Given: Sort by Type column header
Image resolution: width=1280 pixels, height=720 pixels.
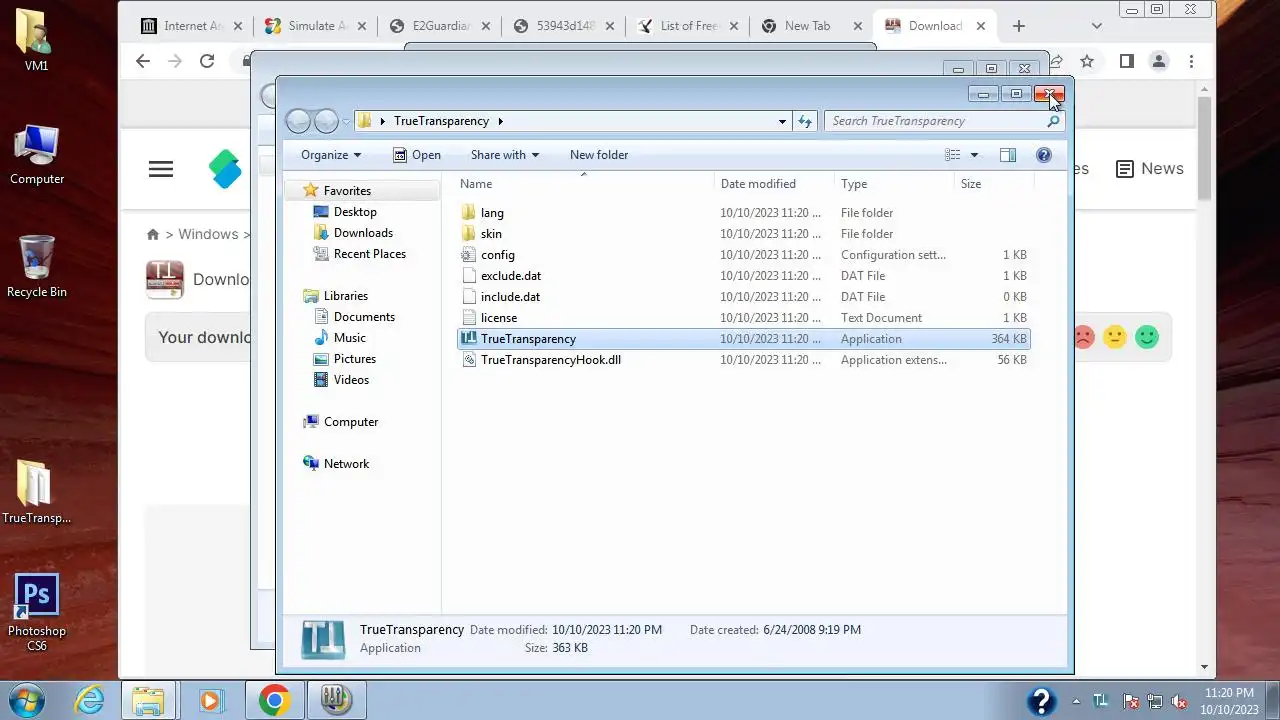Looking at the screenshot, I should pos(894,184).
